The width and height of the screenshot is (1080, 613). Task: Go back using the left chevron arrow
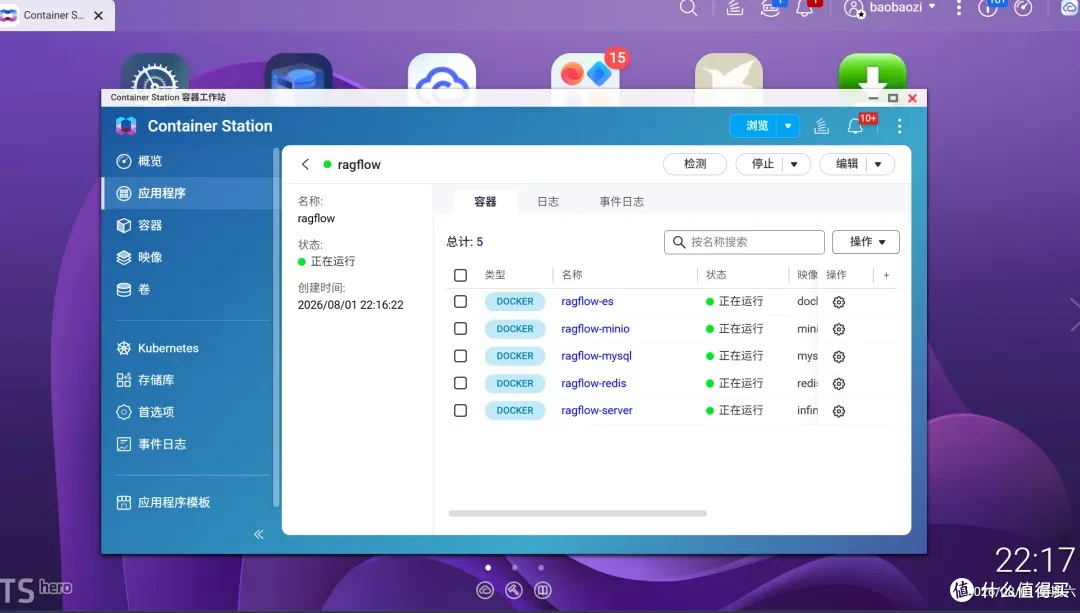305,164
